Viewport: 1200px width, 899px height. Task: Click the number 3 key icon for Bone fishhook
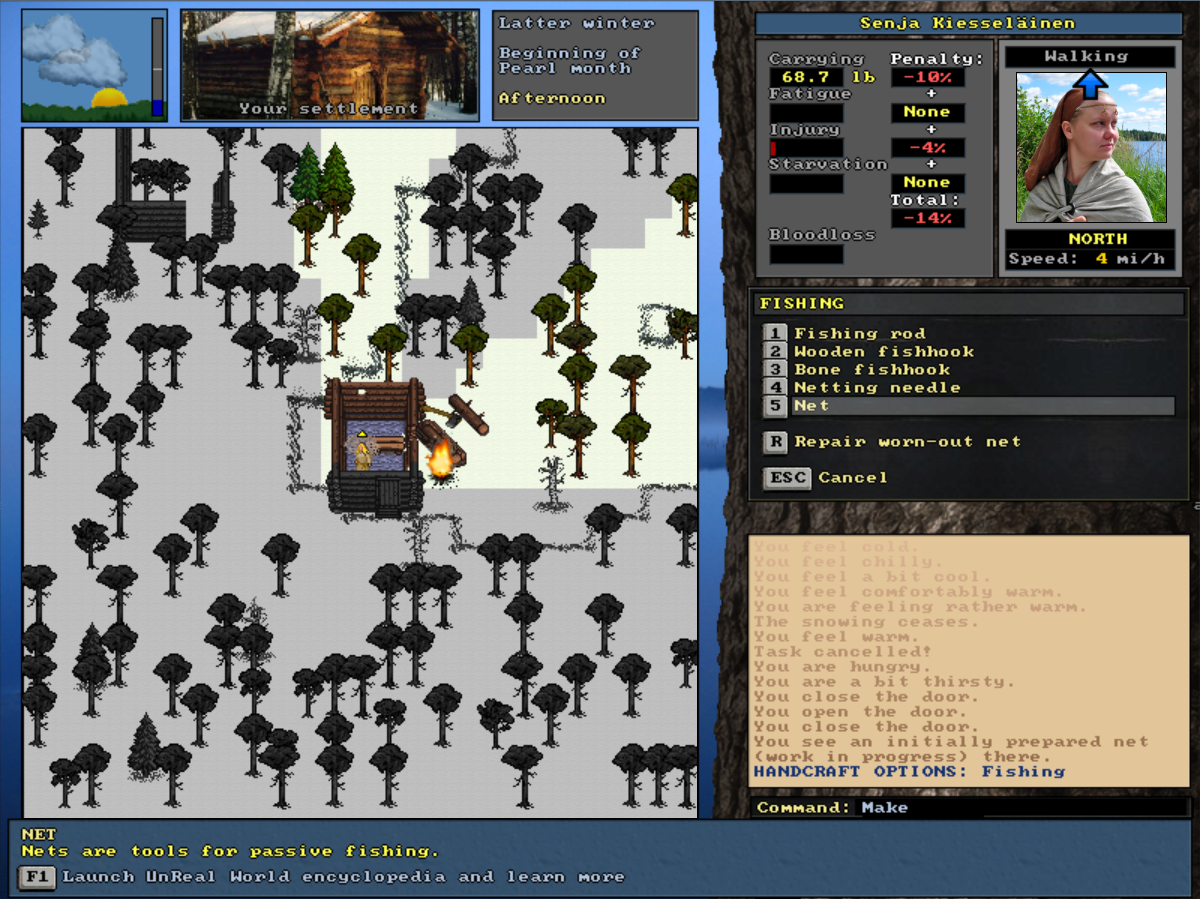point(775,369)
